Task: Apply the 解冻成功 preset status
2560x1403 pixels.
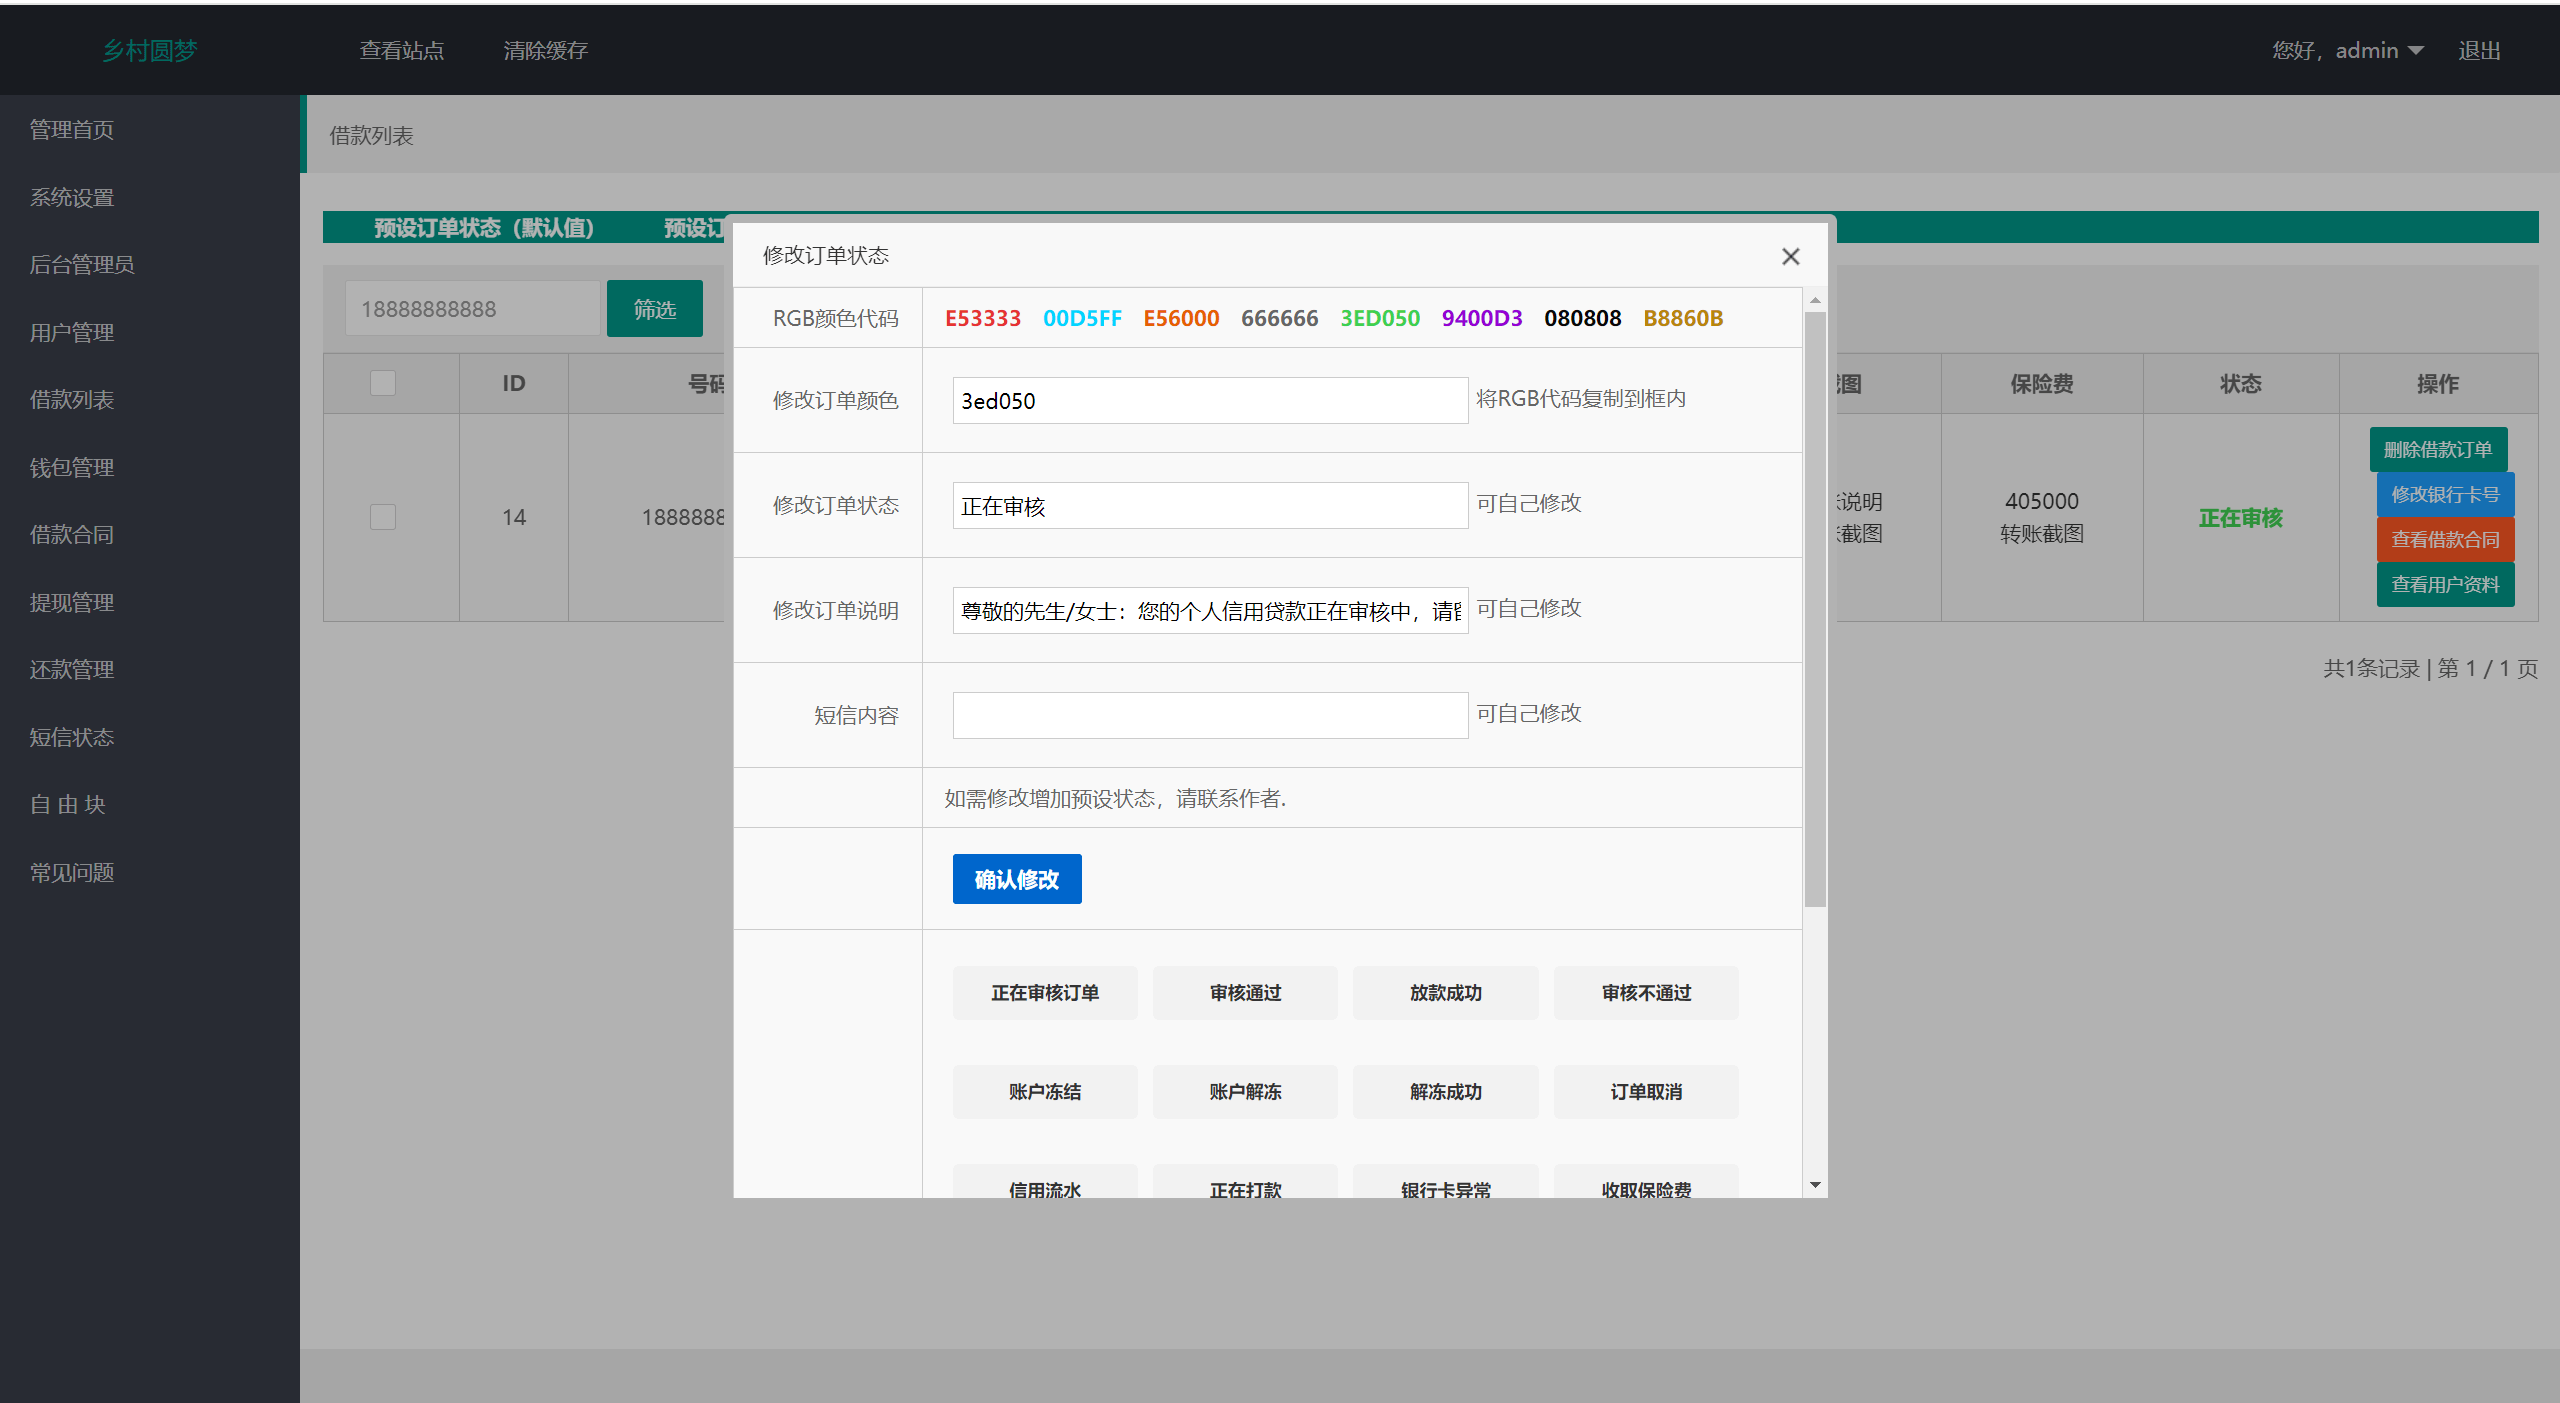Action: 1445,1092
